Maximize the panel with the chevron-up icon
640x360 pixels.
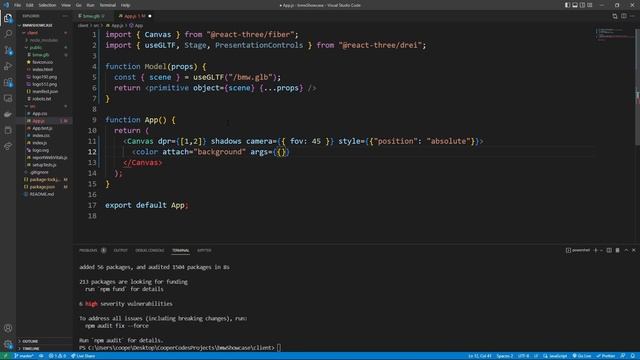(626, 250)
